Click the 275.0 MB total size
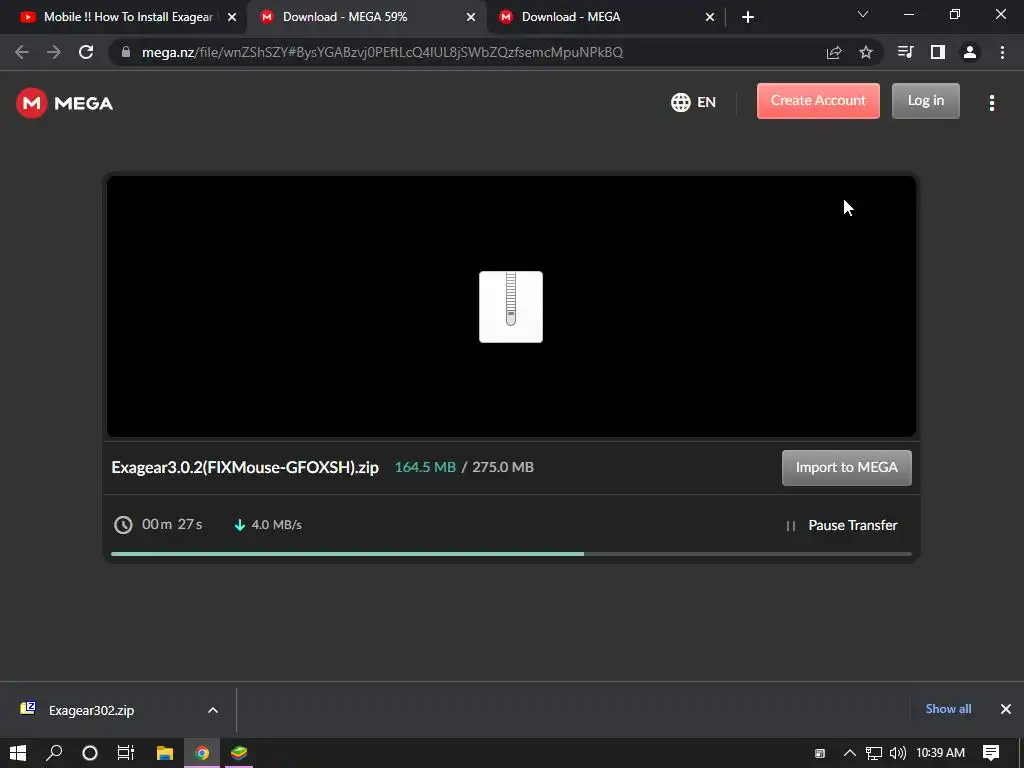Image resolution: width=1024 pixels, height=768 pixels. 503,467
